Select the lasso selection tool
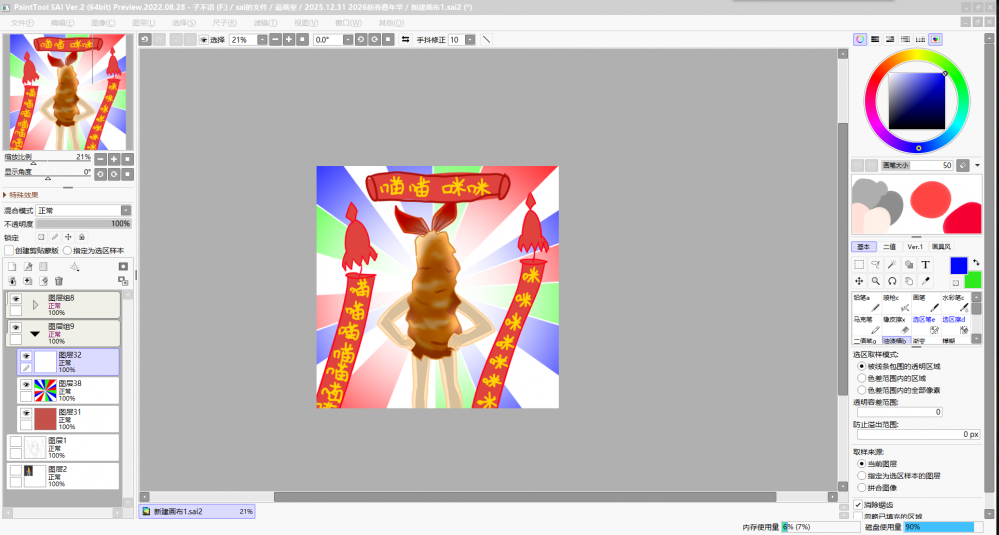The image size is (999, 535). 875,264
